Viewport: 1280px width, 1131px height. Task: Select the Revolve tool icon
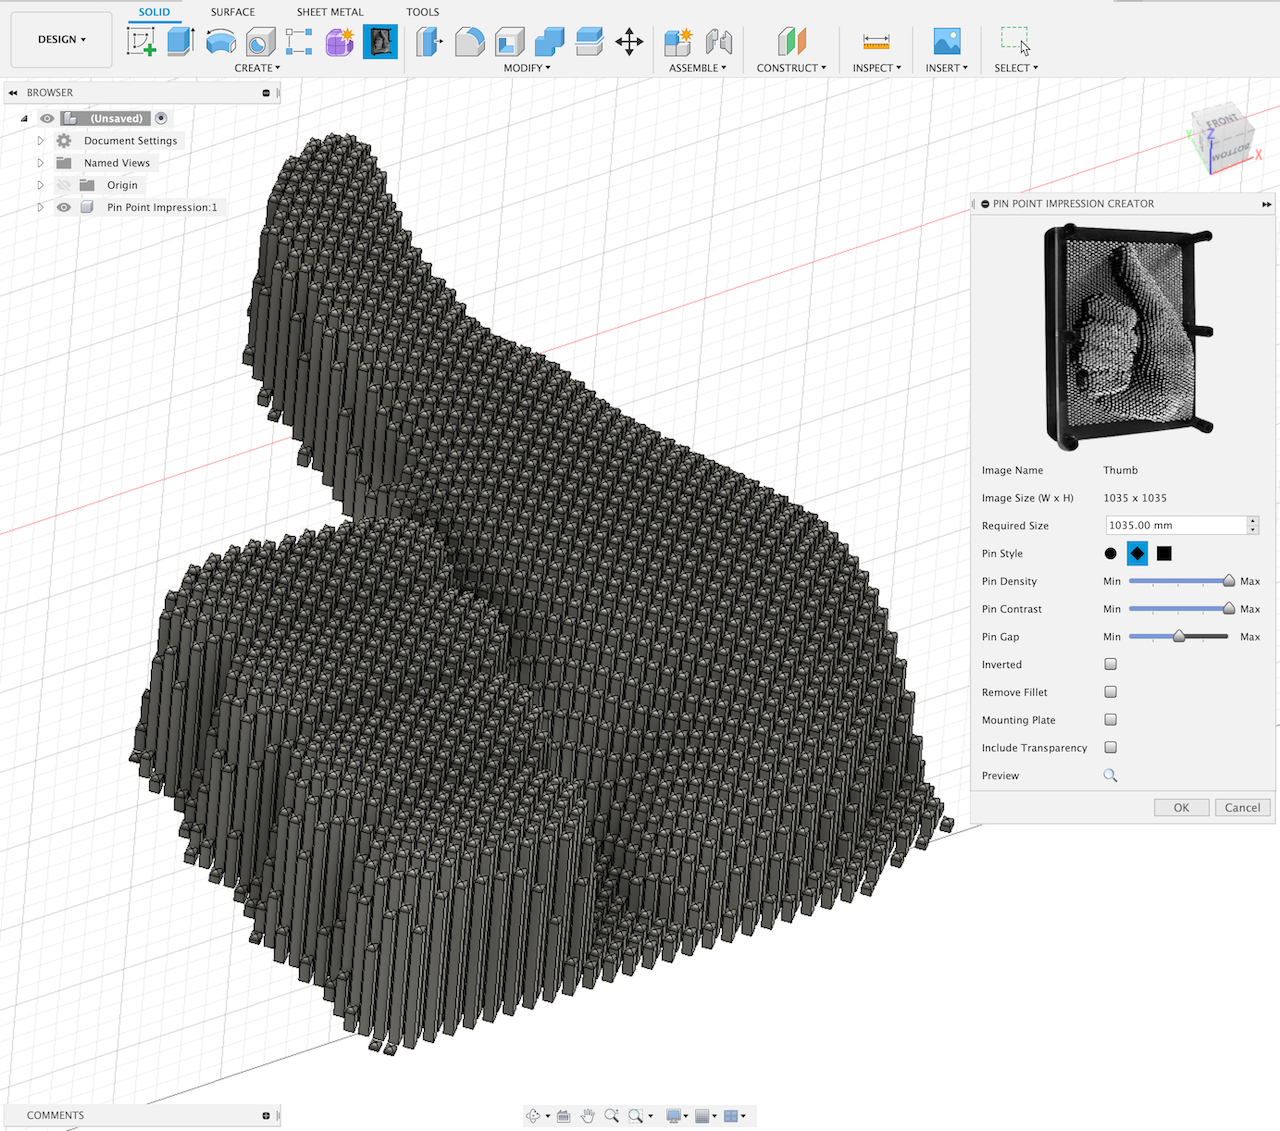221,42
